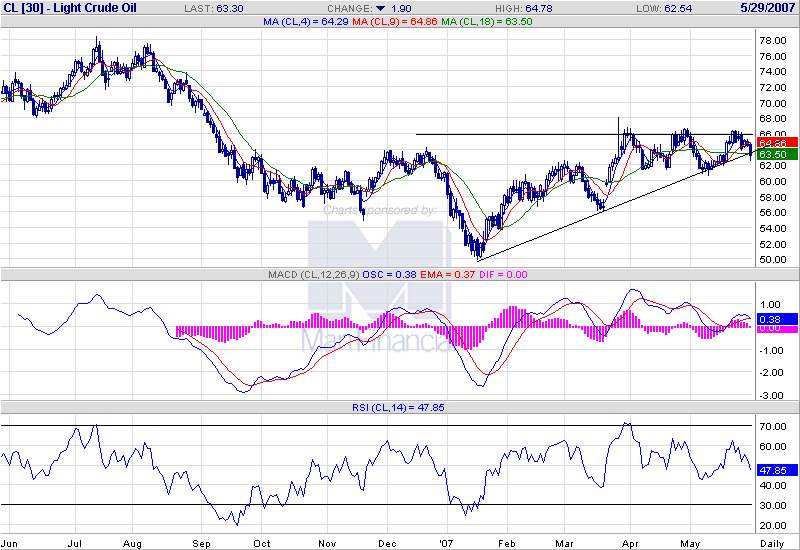Click the Aug label on the time axis
Image resolution: width=800 pixels, height=550 pixels.
133,543
